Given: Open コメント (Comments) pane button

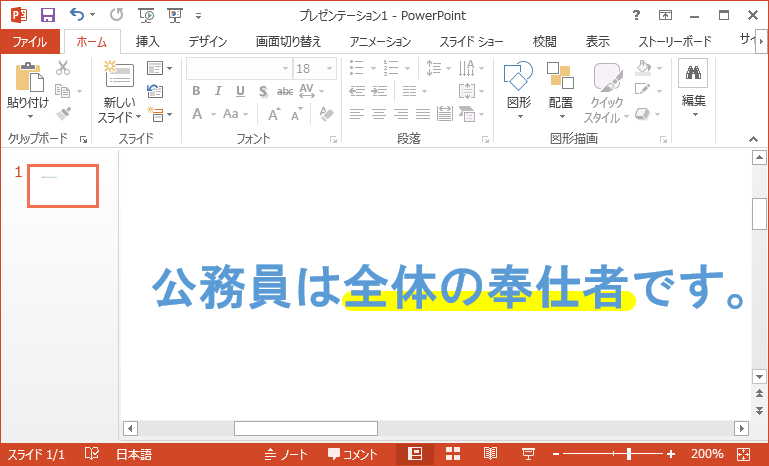Looking at the screenshot, I should (x=353, y=454).
